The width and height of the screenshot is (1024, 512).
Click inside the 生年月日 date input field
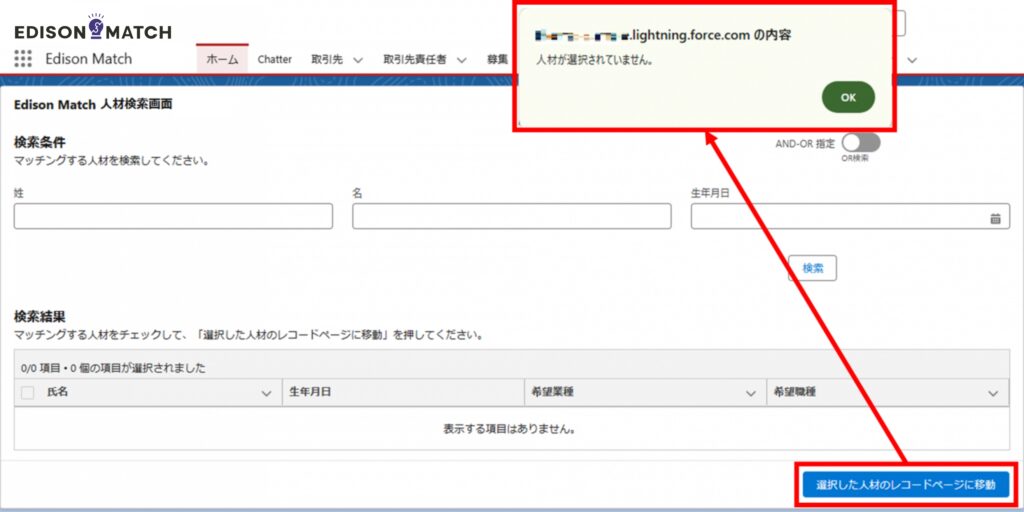(x=835, y=217)
